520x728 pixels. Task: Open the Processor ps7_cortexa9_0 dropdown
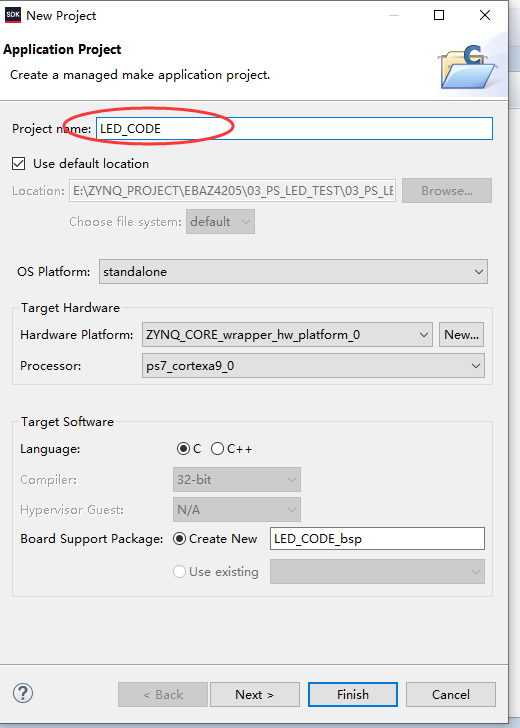coord(313,366)
